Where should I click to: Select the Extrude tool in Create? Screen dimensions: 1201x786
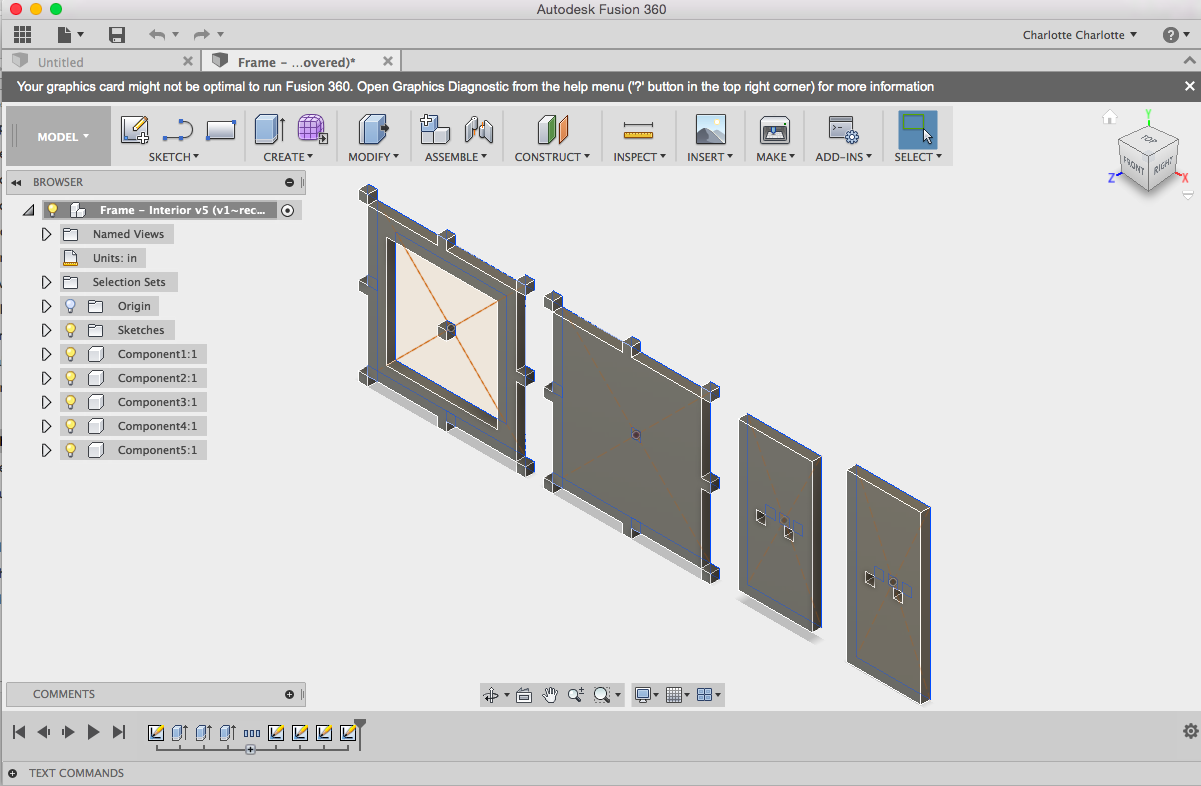[270, 129]
